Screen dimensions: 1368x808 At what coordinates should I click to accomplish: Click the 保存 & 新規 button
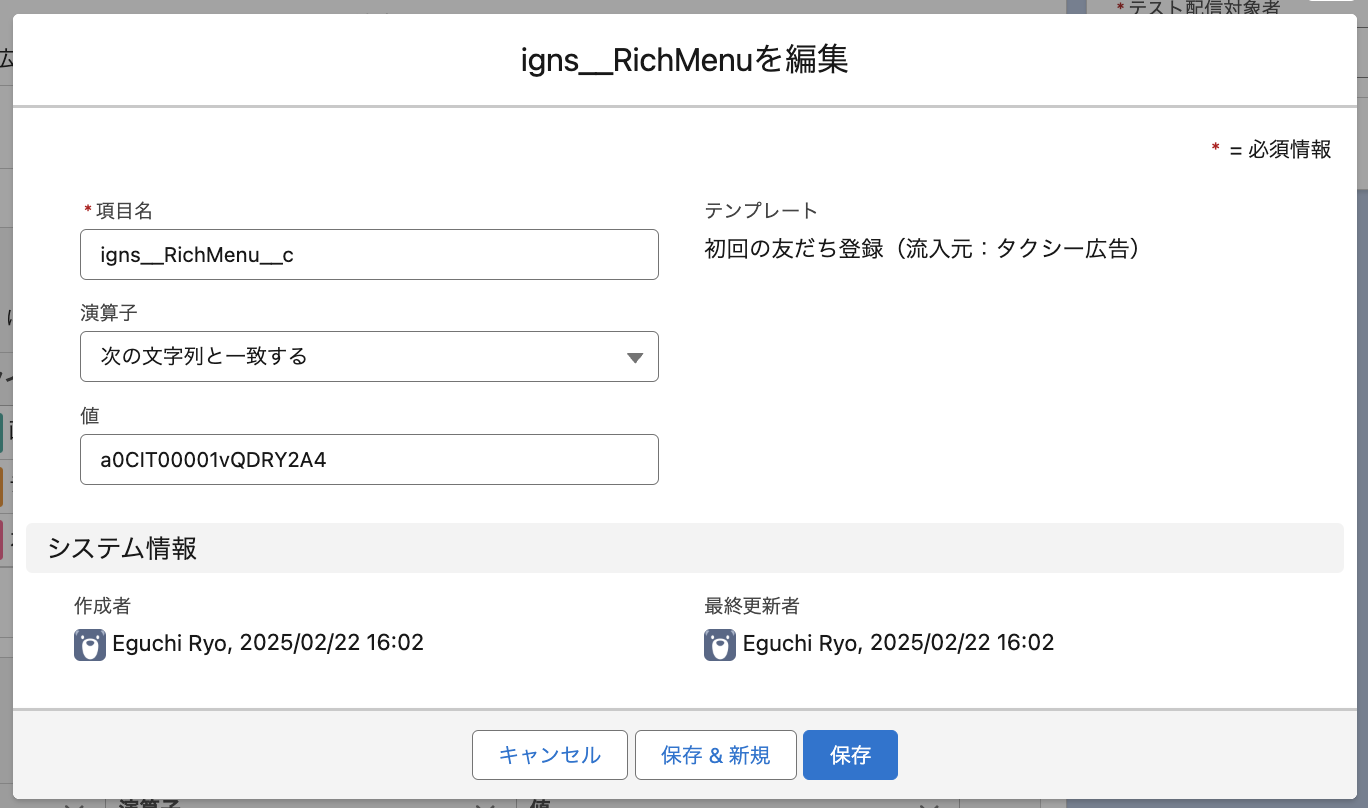(715, 755)
